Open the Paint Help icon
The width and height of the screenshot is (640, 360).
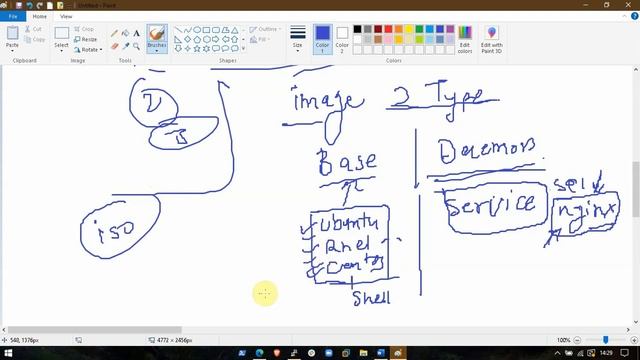634,16
